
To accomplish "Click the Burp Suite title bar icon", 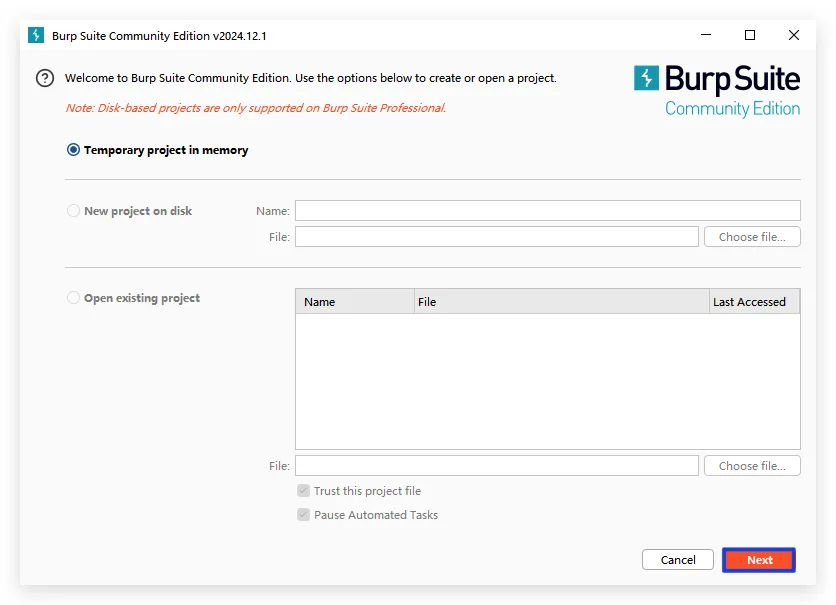I will click(x=36, y=36).
